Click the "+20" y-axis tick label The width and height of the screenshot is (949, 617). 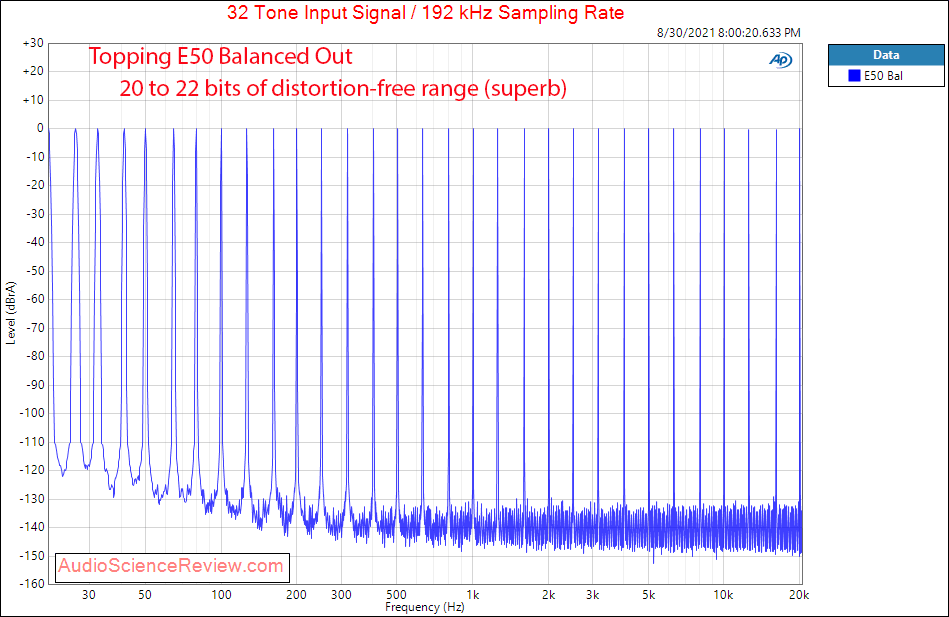(x=33, y=71)
